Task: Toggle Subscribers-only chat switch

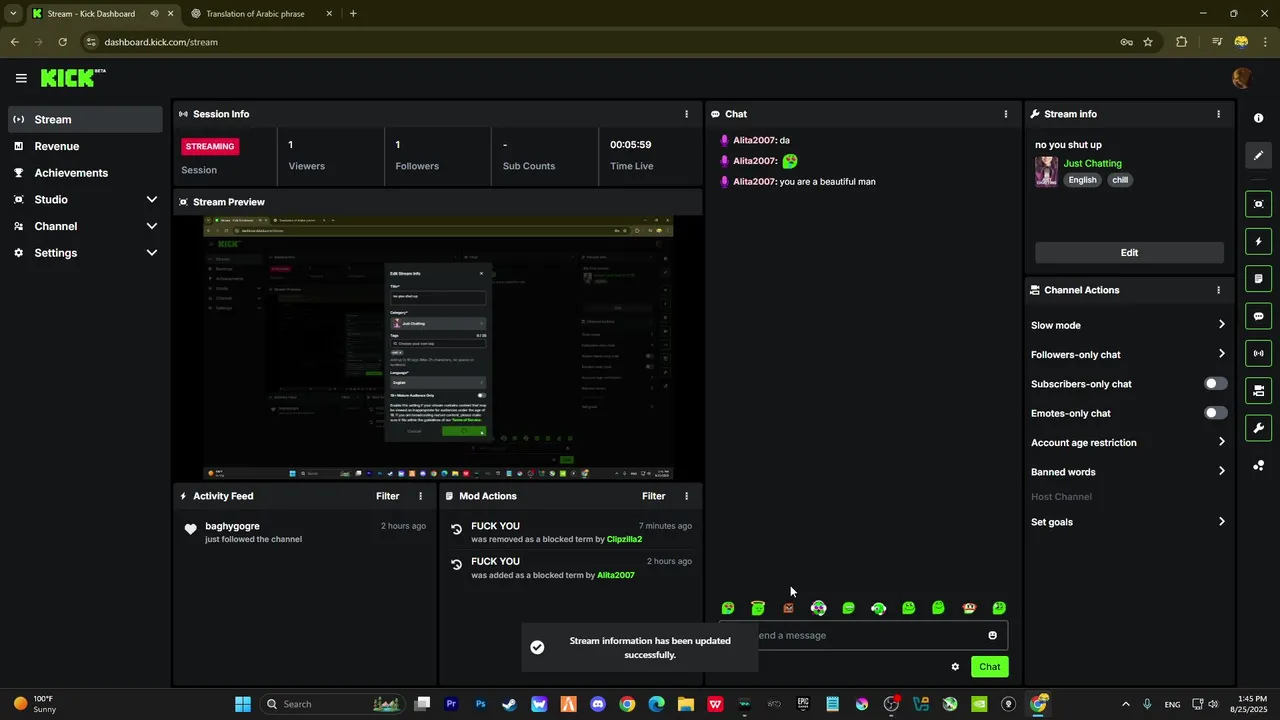Action: (1216, 384)
